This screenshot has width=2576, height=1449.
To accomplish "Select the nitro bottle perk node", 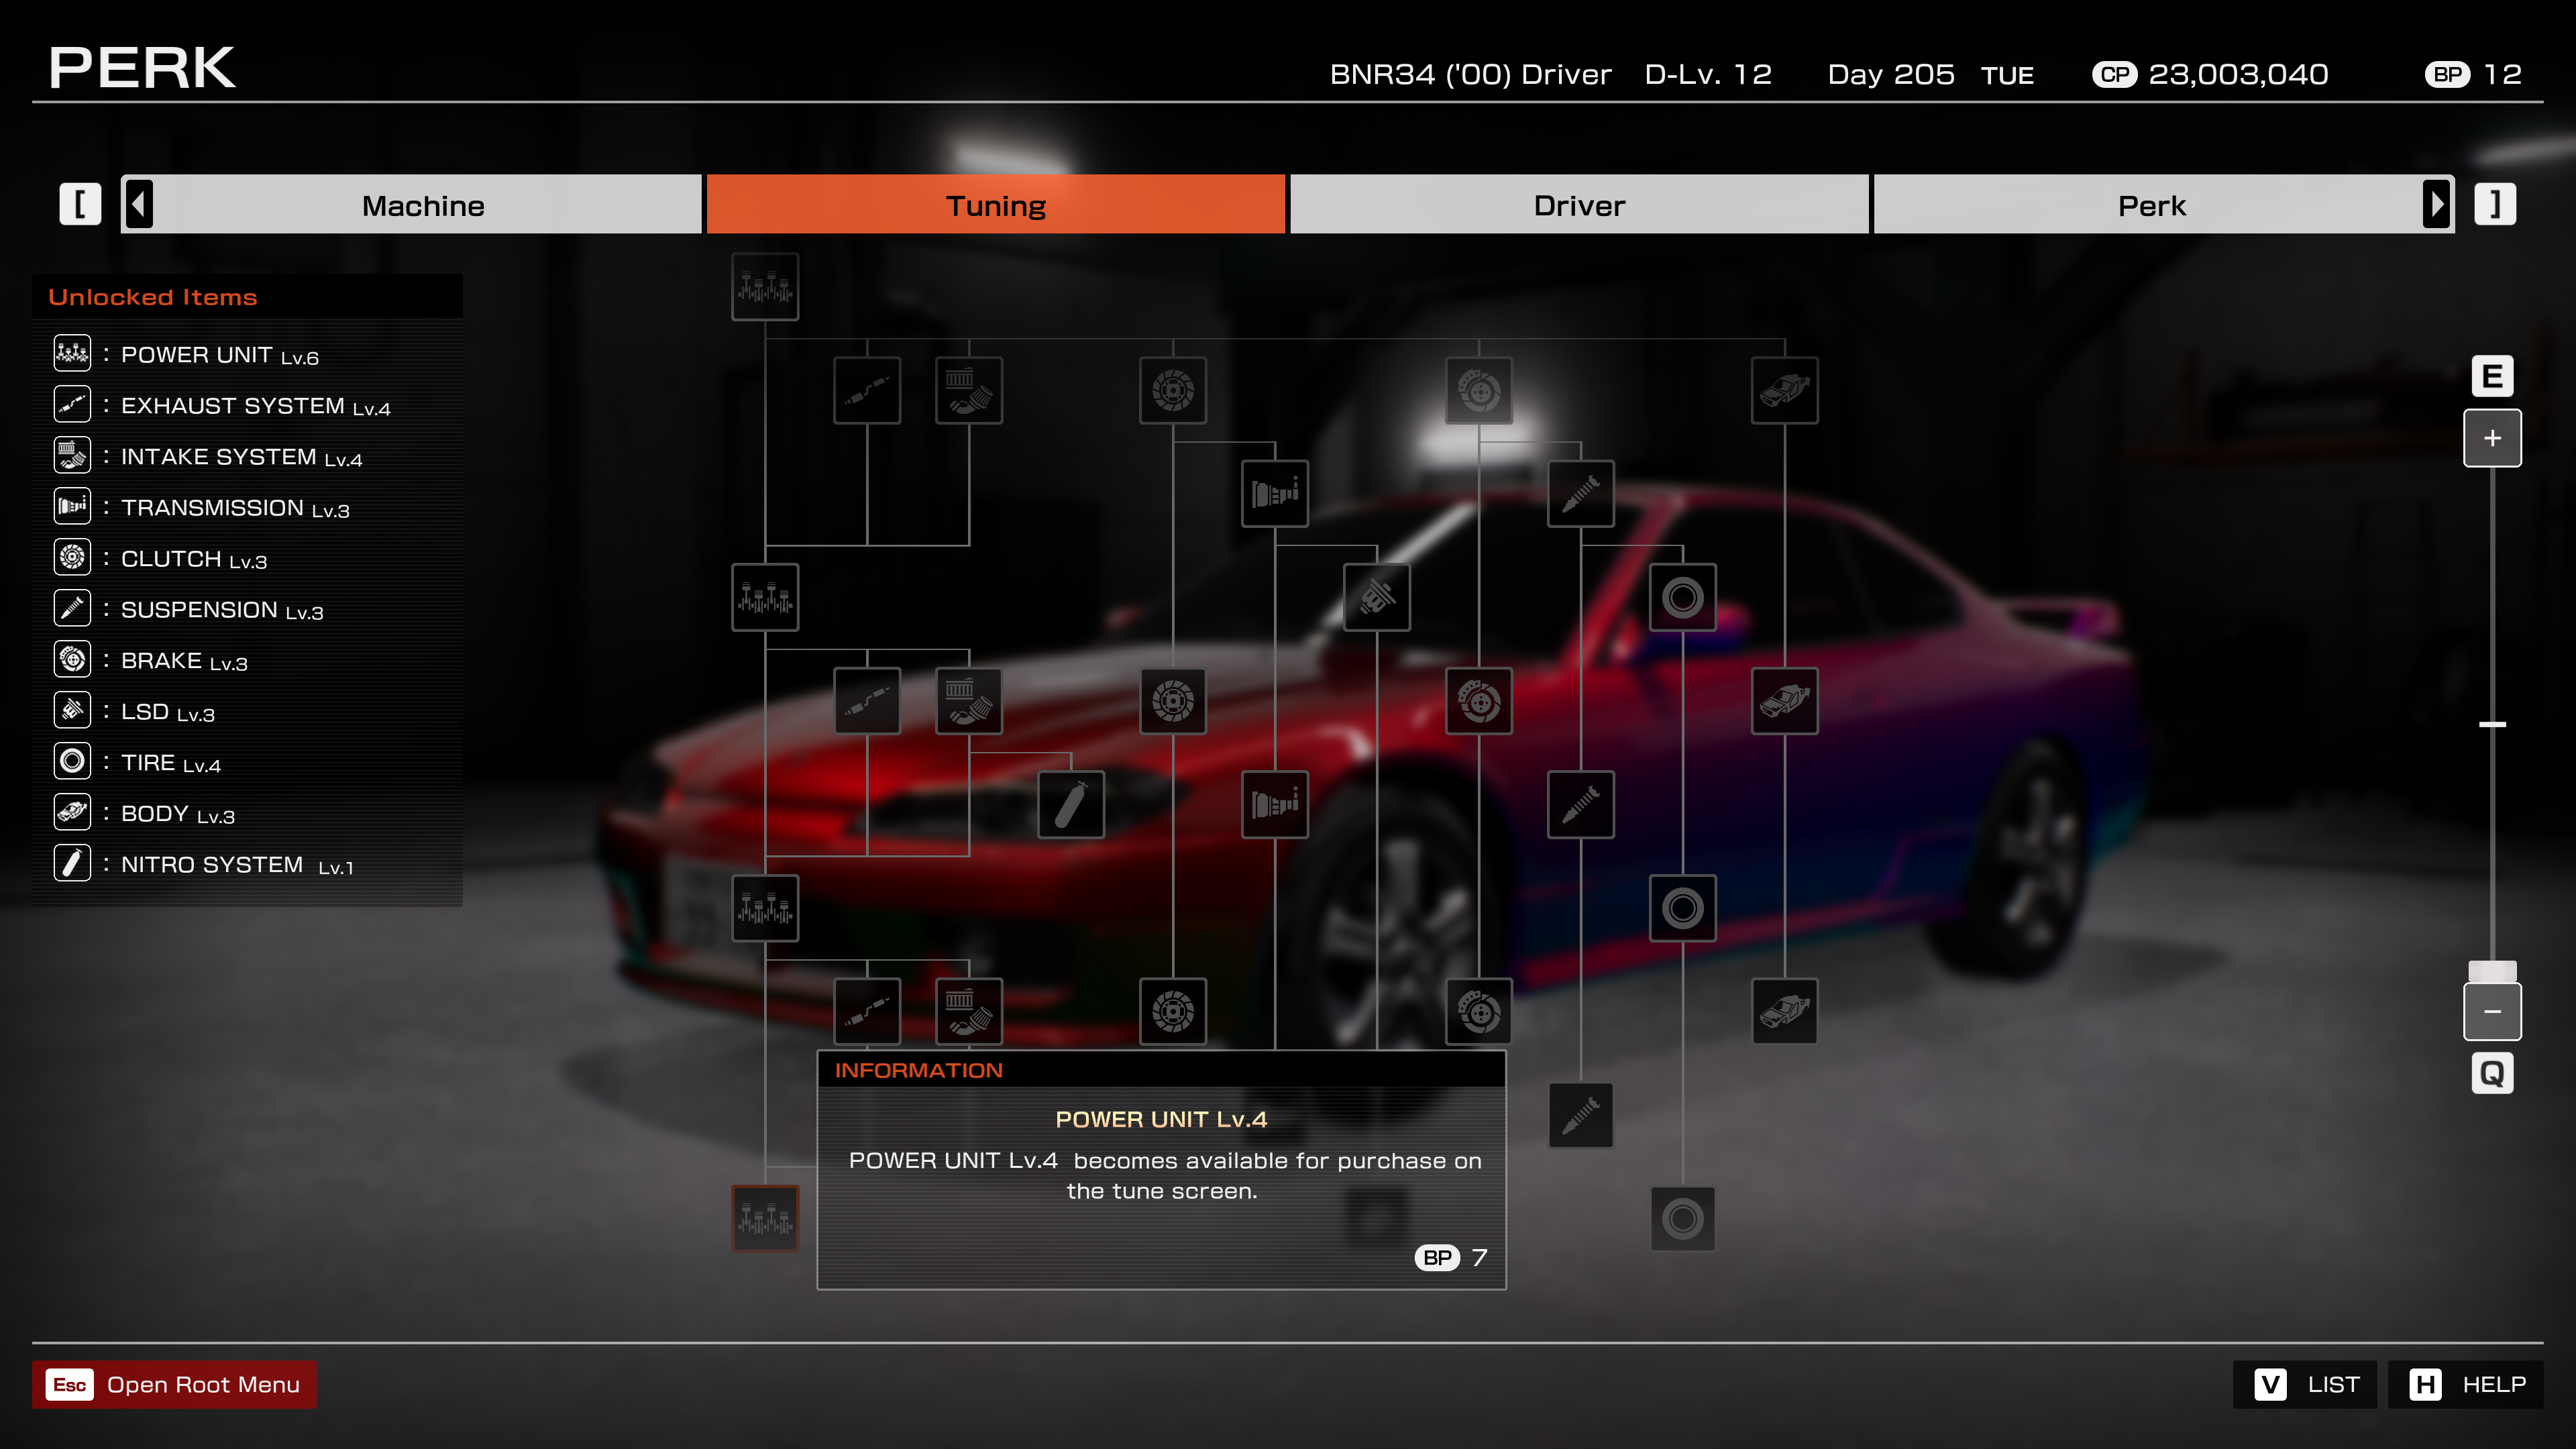I will click(x=1070, y=804).
